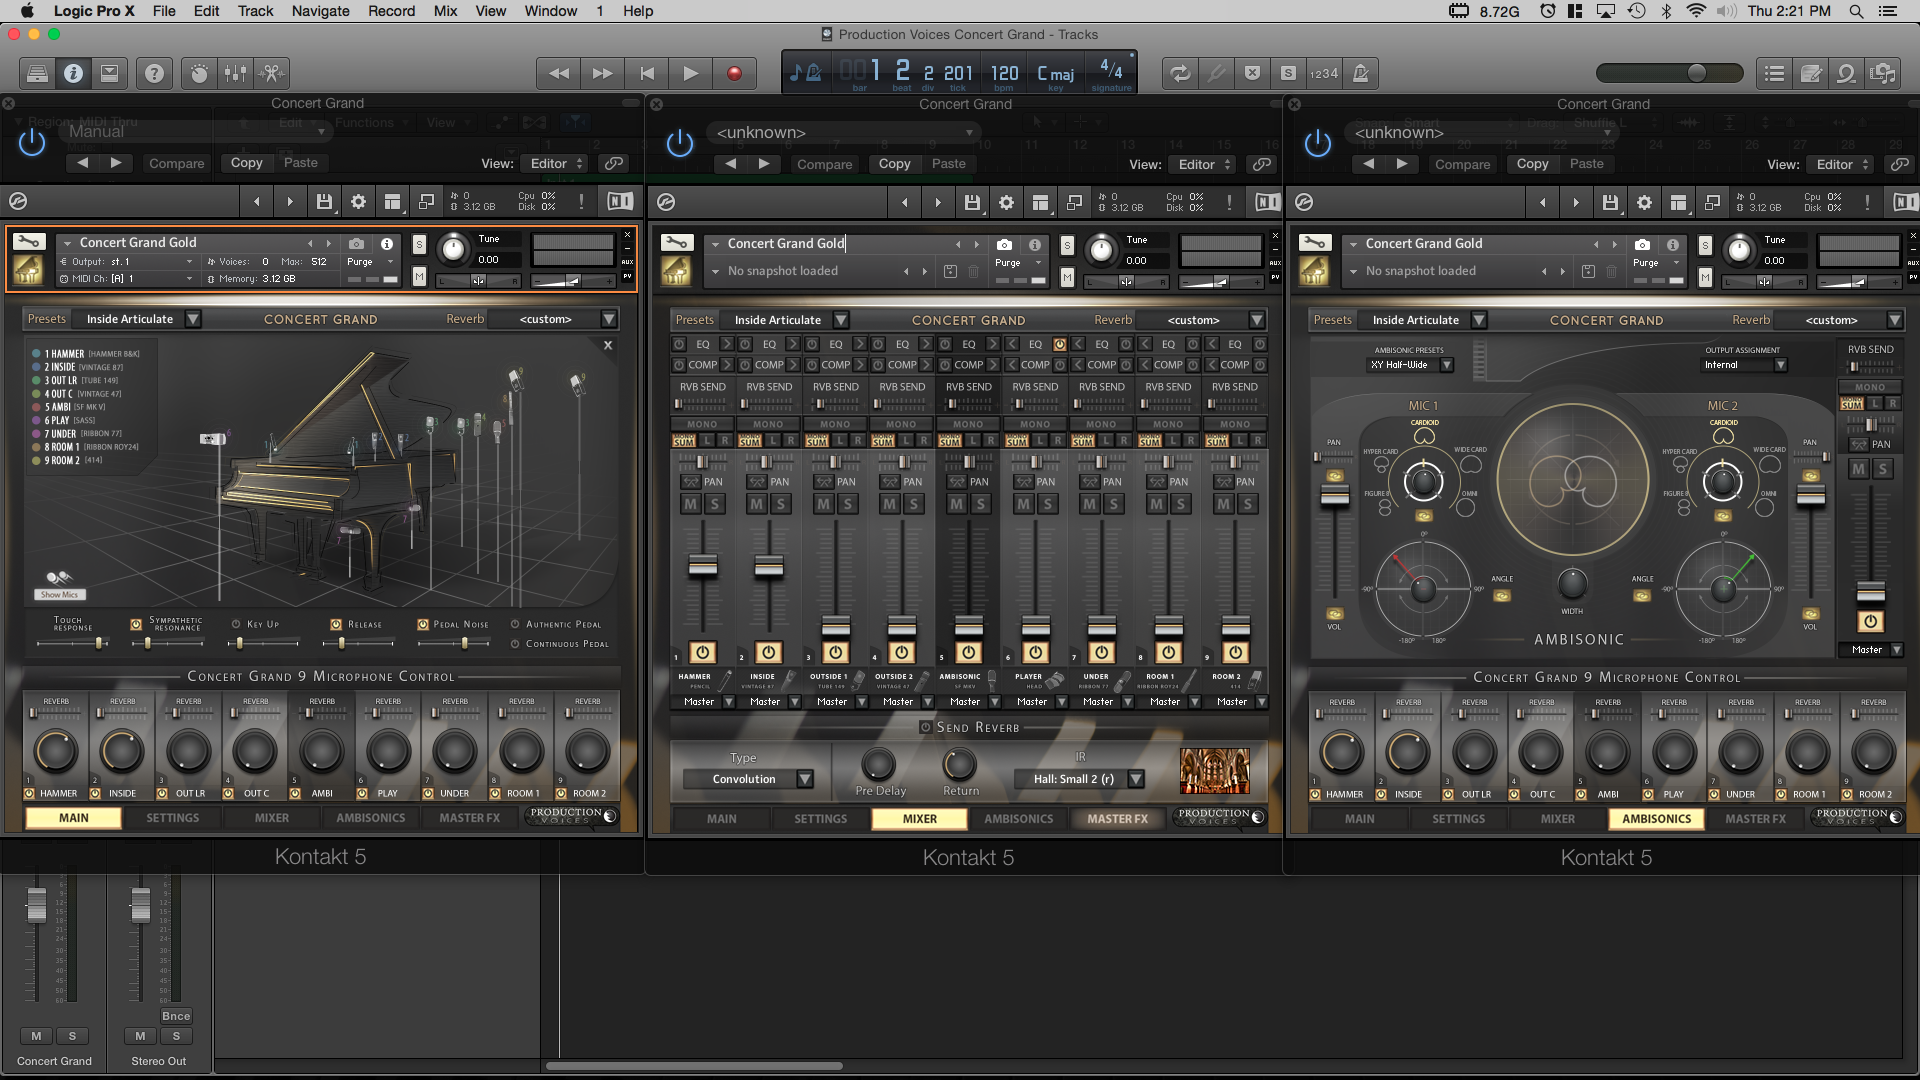This screenshot has height=1080, width=1920.
Task: Enable Authentic Pedal radio option
Action: pyautogui.click(x=516, y=624)
